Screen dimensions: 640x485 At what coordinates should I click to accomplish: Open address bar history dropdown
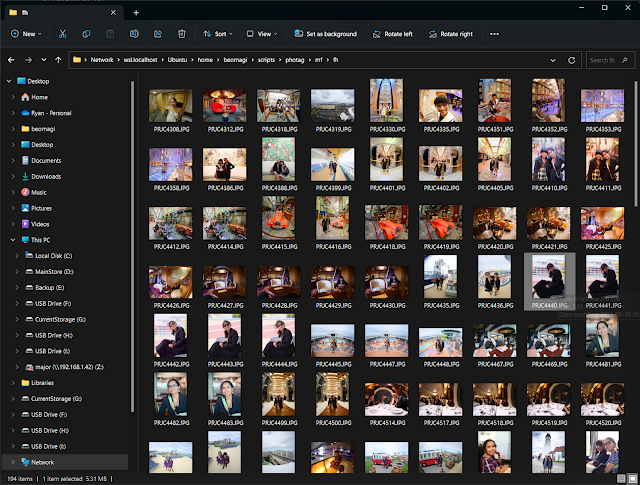553,60
